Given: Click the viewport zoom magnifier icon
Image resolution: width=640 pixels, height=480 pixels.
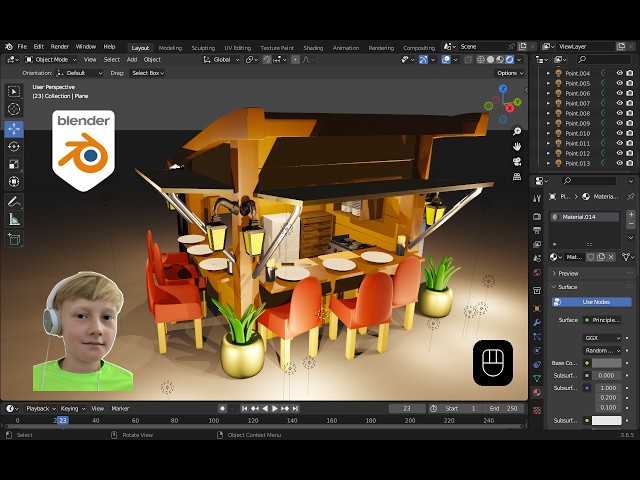Looking at the screenshot, I should [x=517, y=131].
